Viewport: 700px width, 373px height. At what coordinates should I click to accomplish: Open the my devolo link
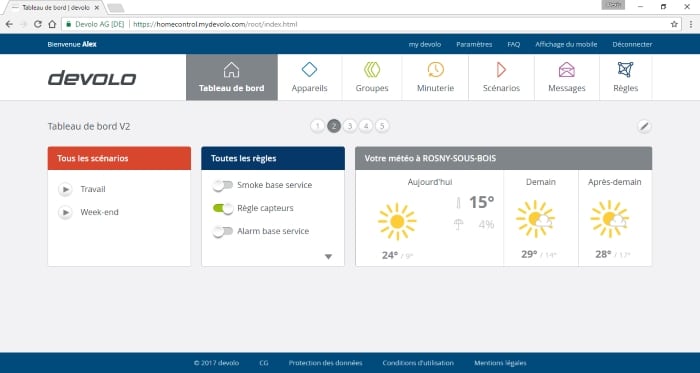(x=425, y=44)
